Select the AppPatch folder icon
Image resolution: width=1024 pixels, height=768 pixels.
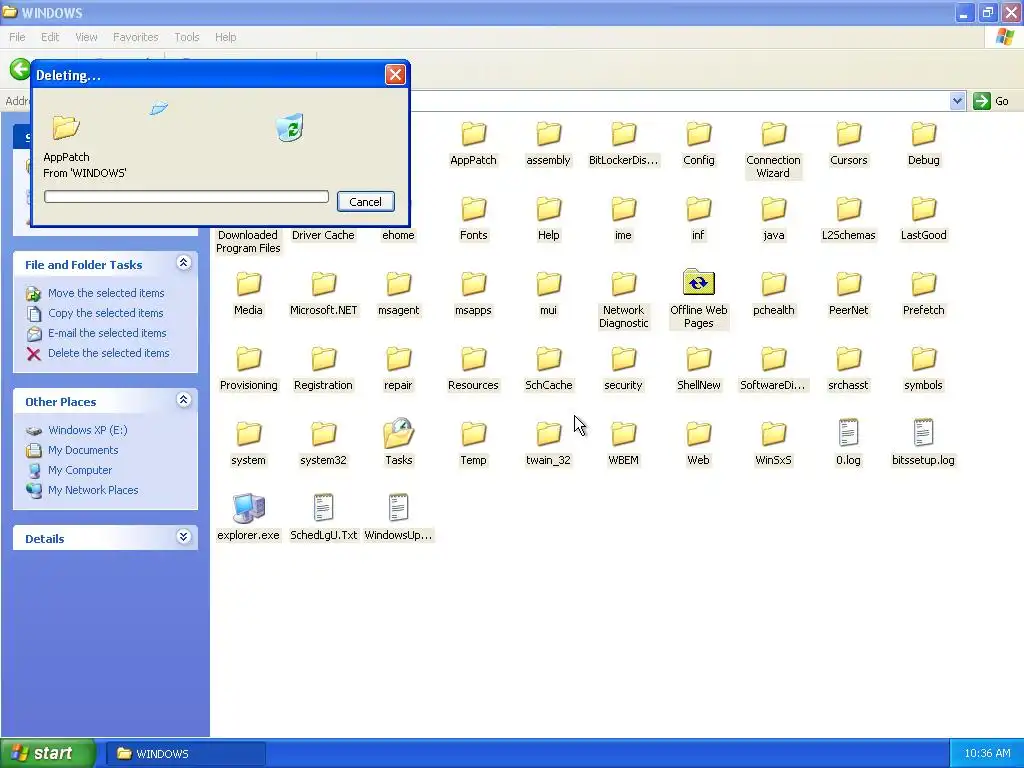473,135
